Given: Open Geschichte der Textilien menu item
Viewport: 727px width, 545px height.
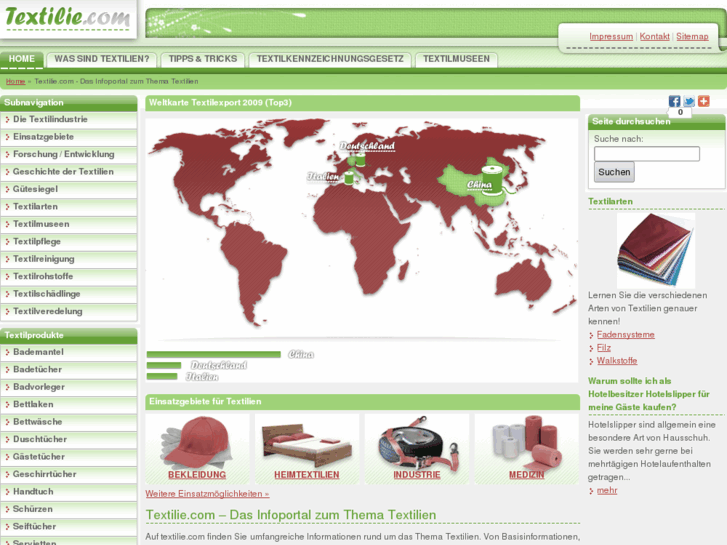Looking at the screenshot, I should coord(69,172).
